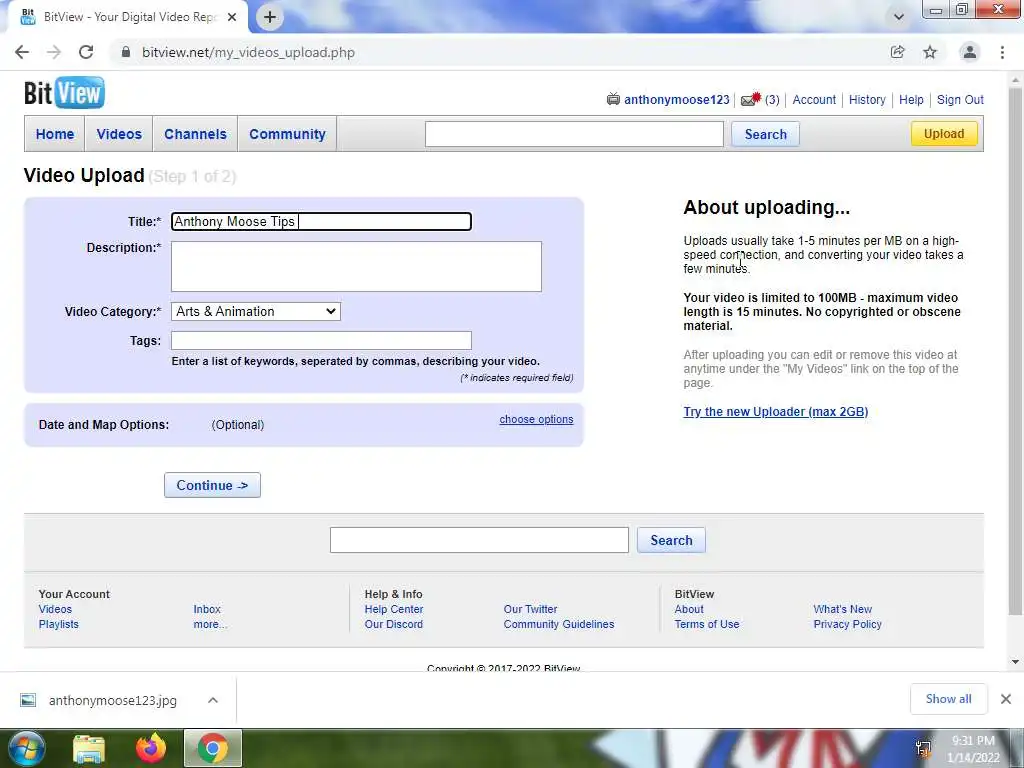The image size is (1024, 768).
Task: Click the BitView logo
Action: click(64, 93)
